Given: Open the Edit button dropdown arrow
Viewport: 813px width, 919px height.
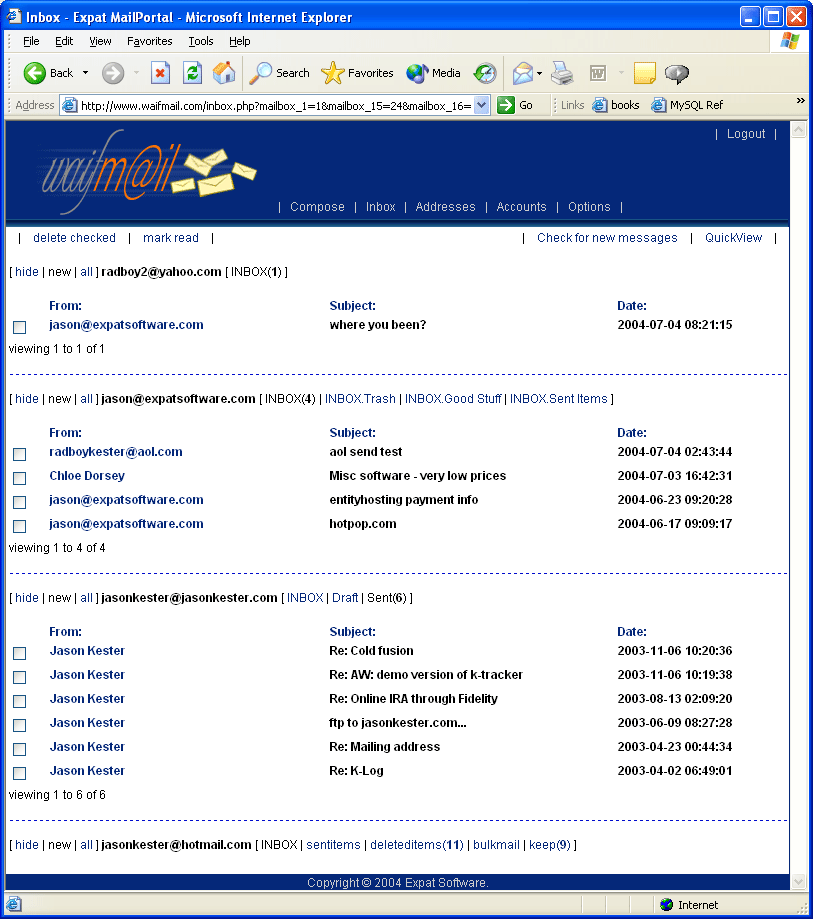Looking at the screenshot, I should point(621,73).
